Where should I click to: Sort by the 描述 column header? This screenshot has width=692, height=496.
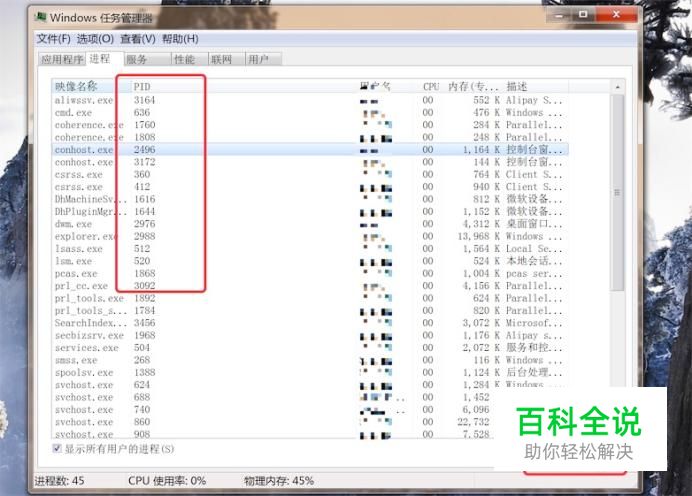click(x=535, y=86)
